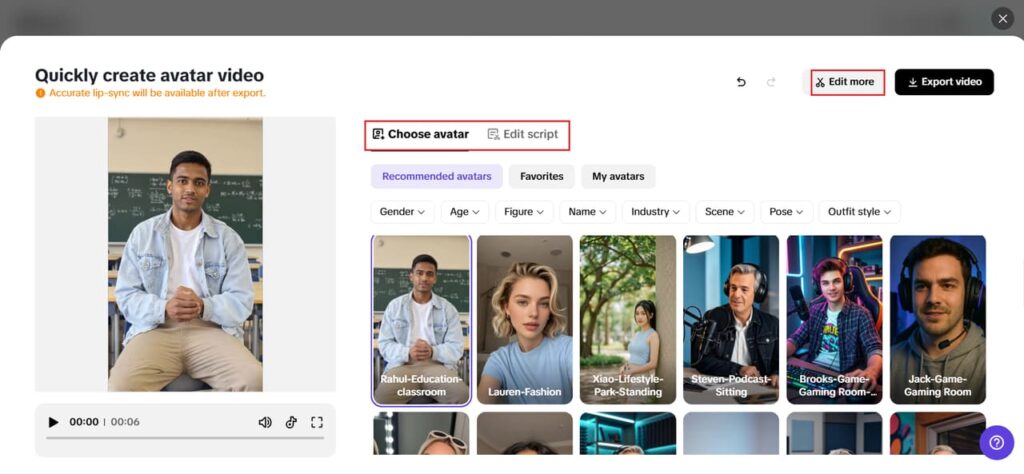Export the video
This screenshot has width=1024, height=474.
(x=944, y=82)
